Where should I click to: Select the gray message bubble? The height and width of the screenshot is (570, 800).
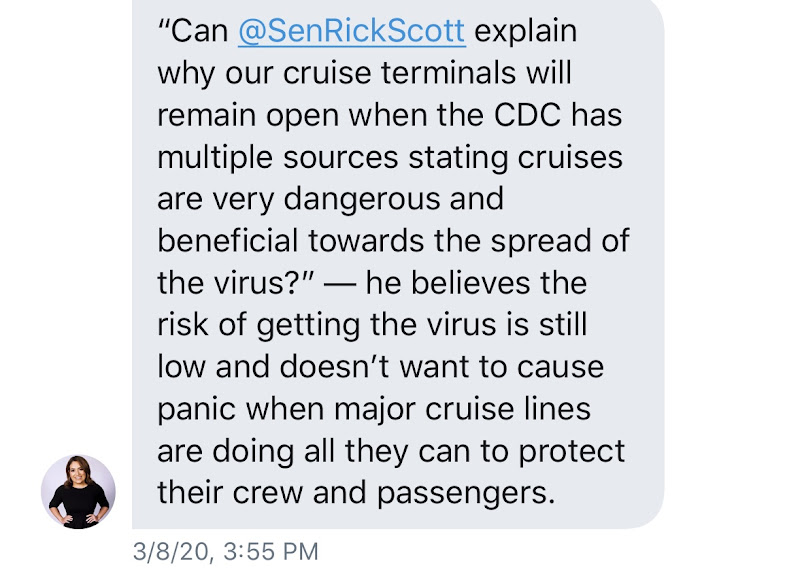click(x=398, y=264)
